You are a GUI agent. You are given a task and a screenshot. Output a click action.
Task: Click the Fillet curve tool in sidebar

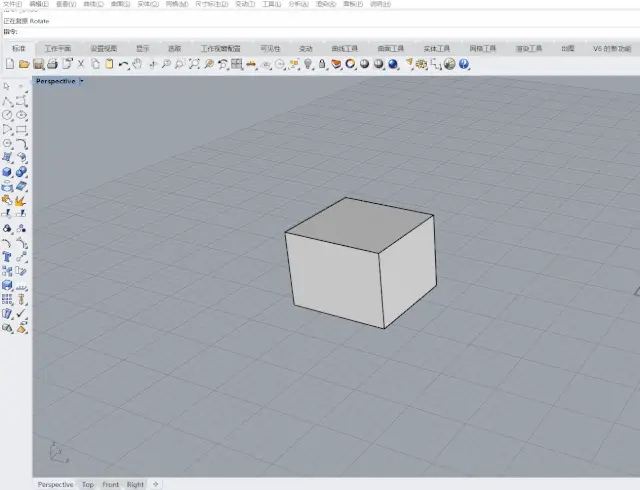(x=21, y=144)
